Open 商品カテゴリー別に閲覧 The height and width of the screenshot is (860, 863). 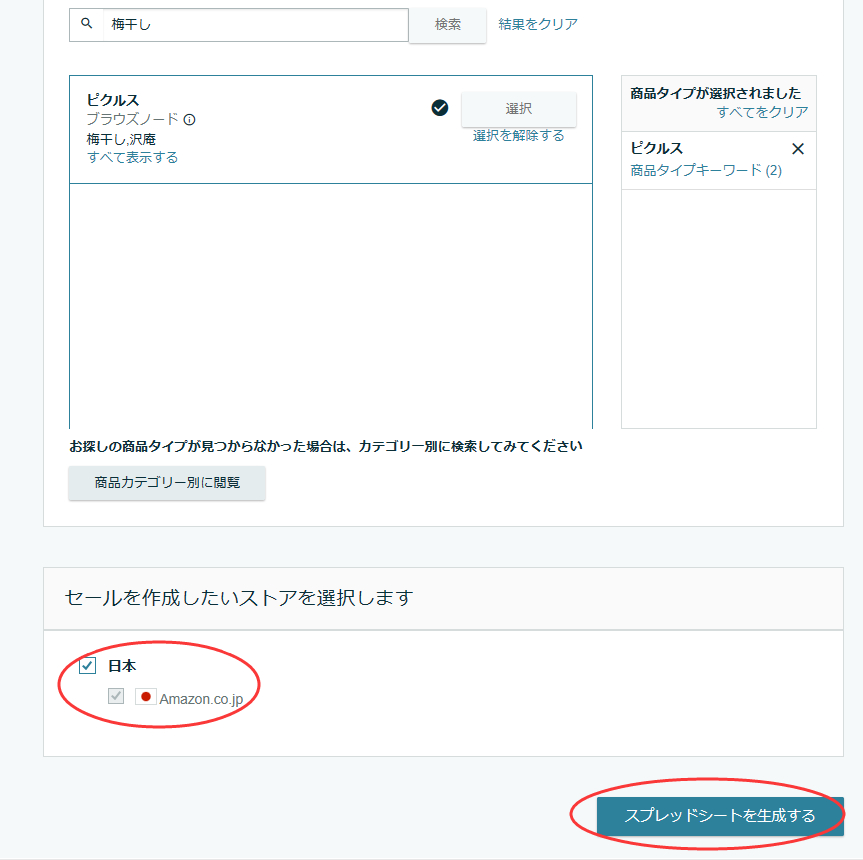(x=167, y=483)
